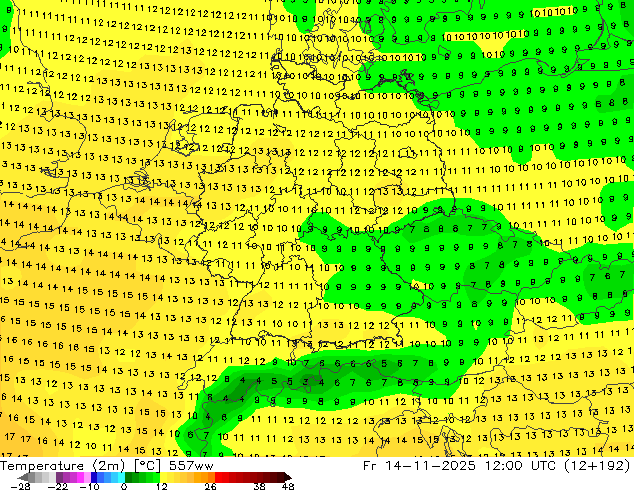Click the dark brown right arrow tip of legend
Viewport: 634px width, 490px height.
point(287,477)
